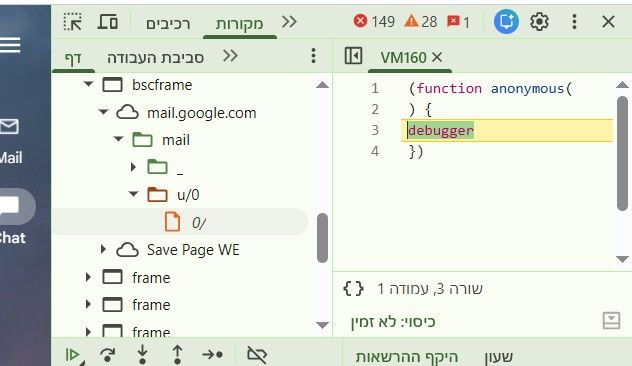The width and height of the screenshot is (632, 366).
Task: Collapse the bscframe tree node
Action: click(88, 84)
